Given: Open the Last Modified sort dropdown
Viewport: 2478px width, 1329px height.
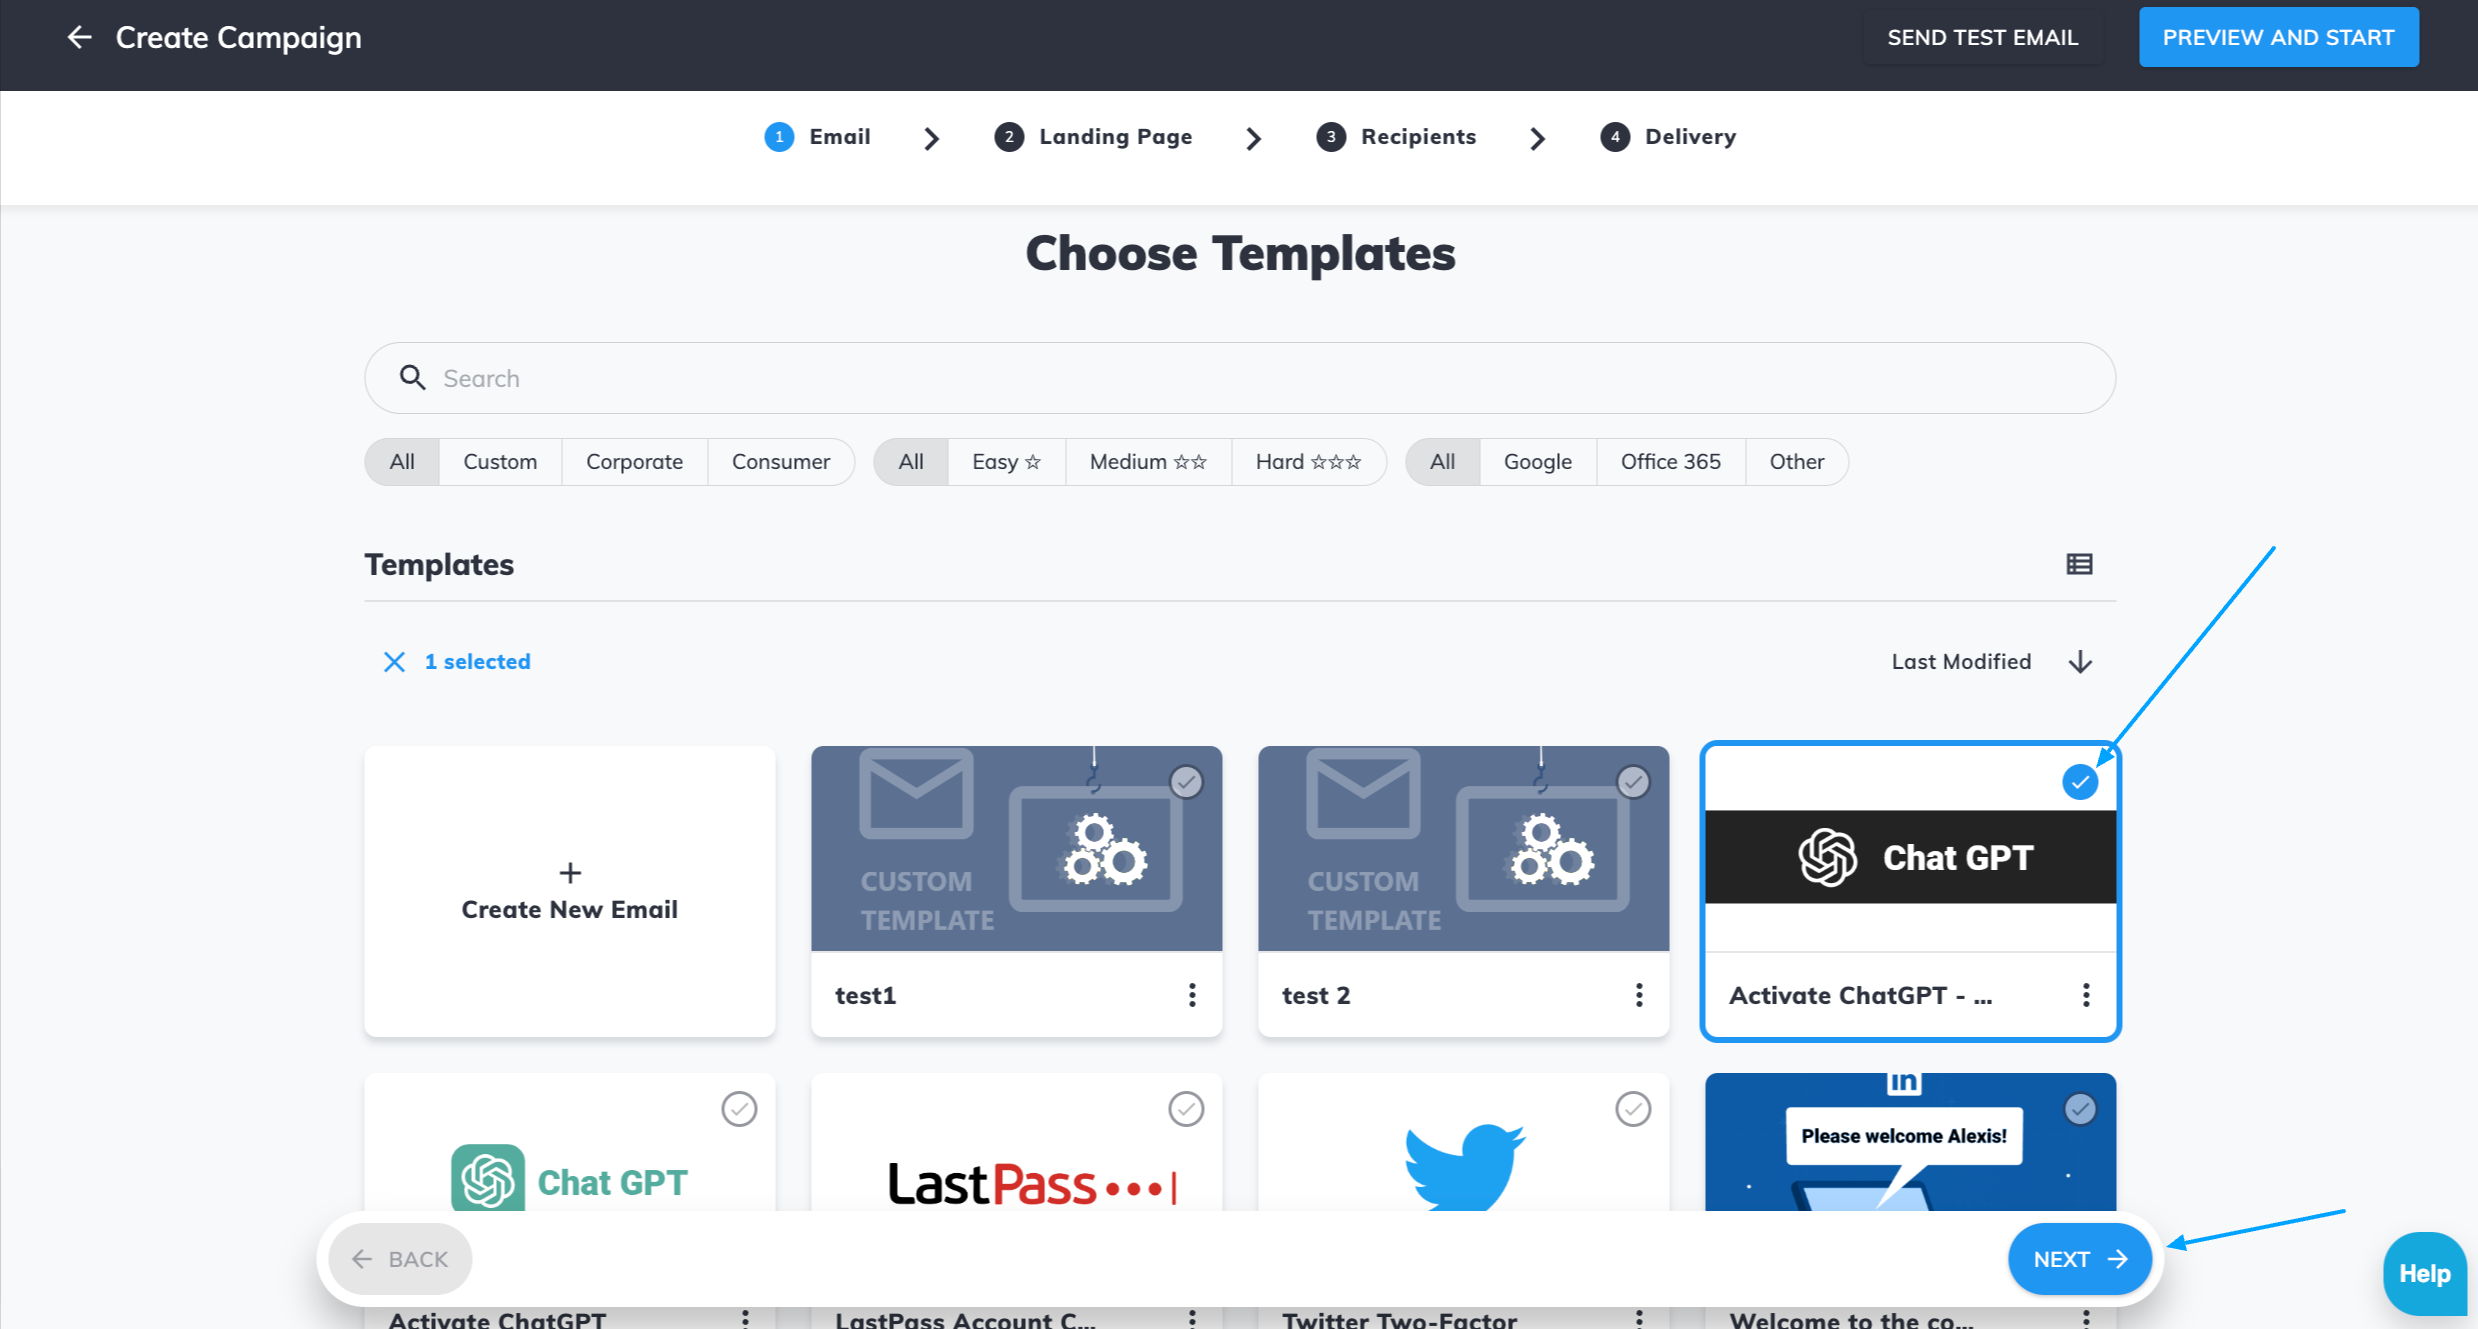Looking at the screenshot, I should click(1961, 661).
